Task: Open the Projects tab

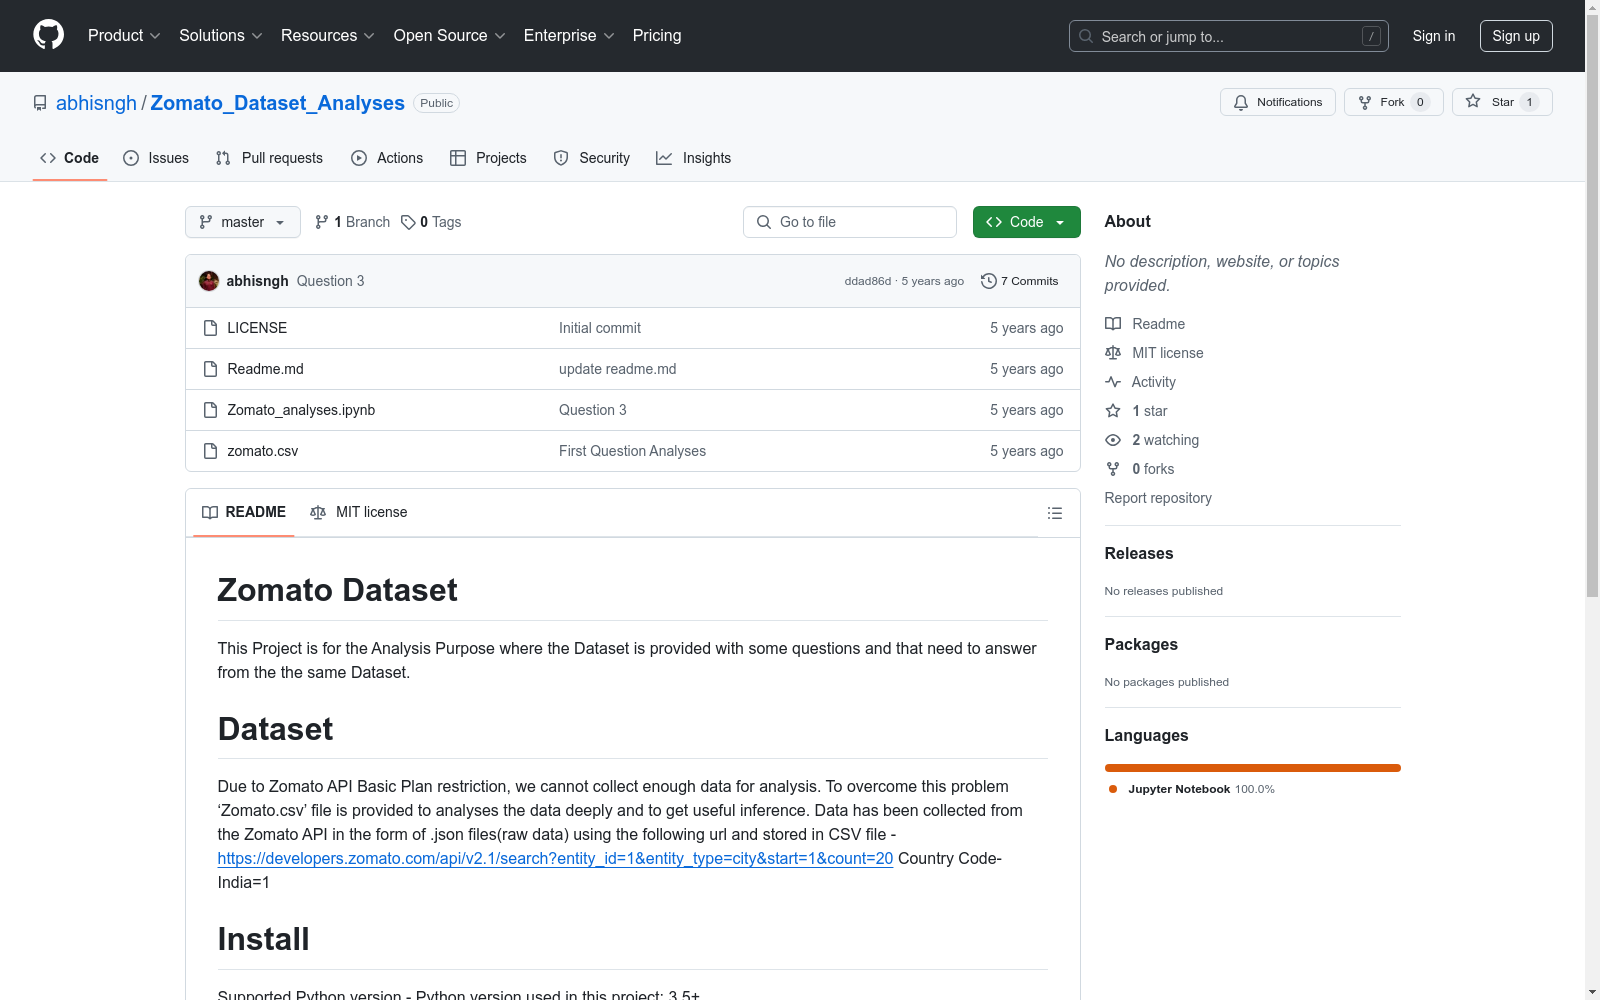Action: [x=488, y=158]
